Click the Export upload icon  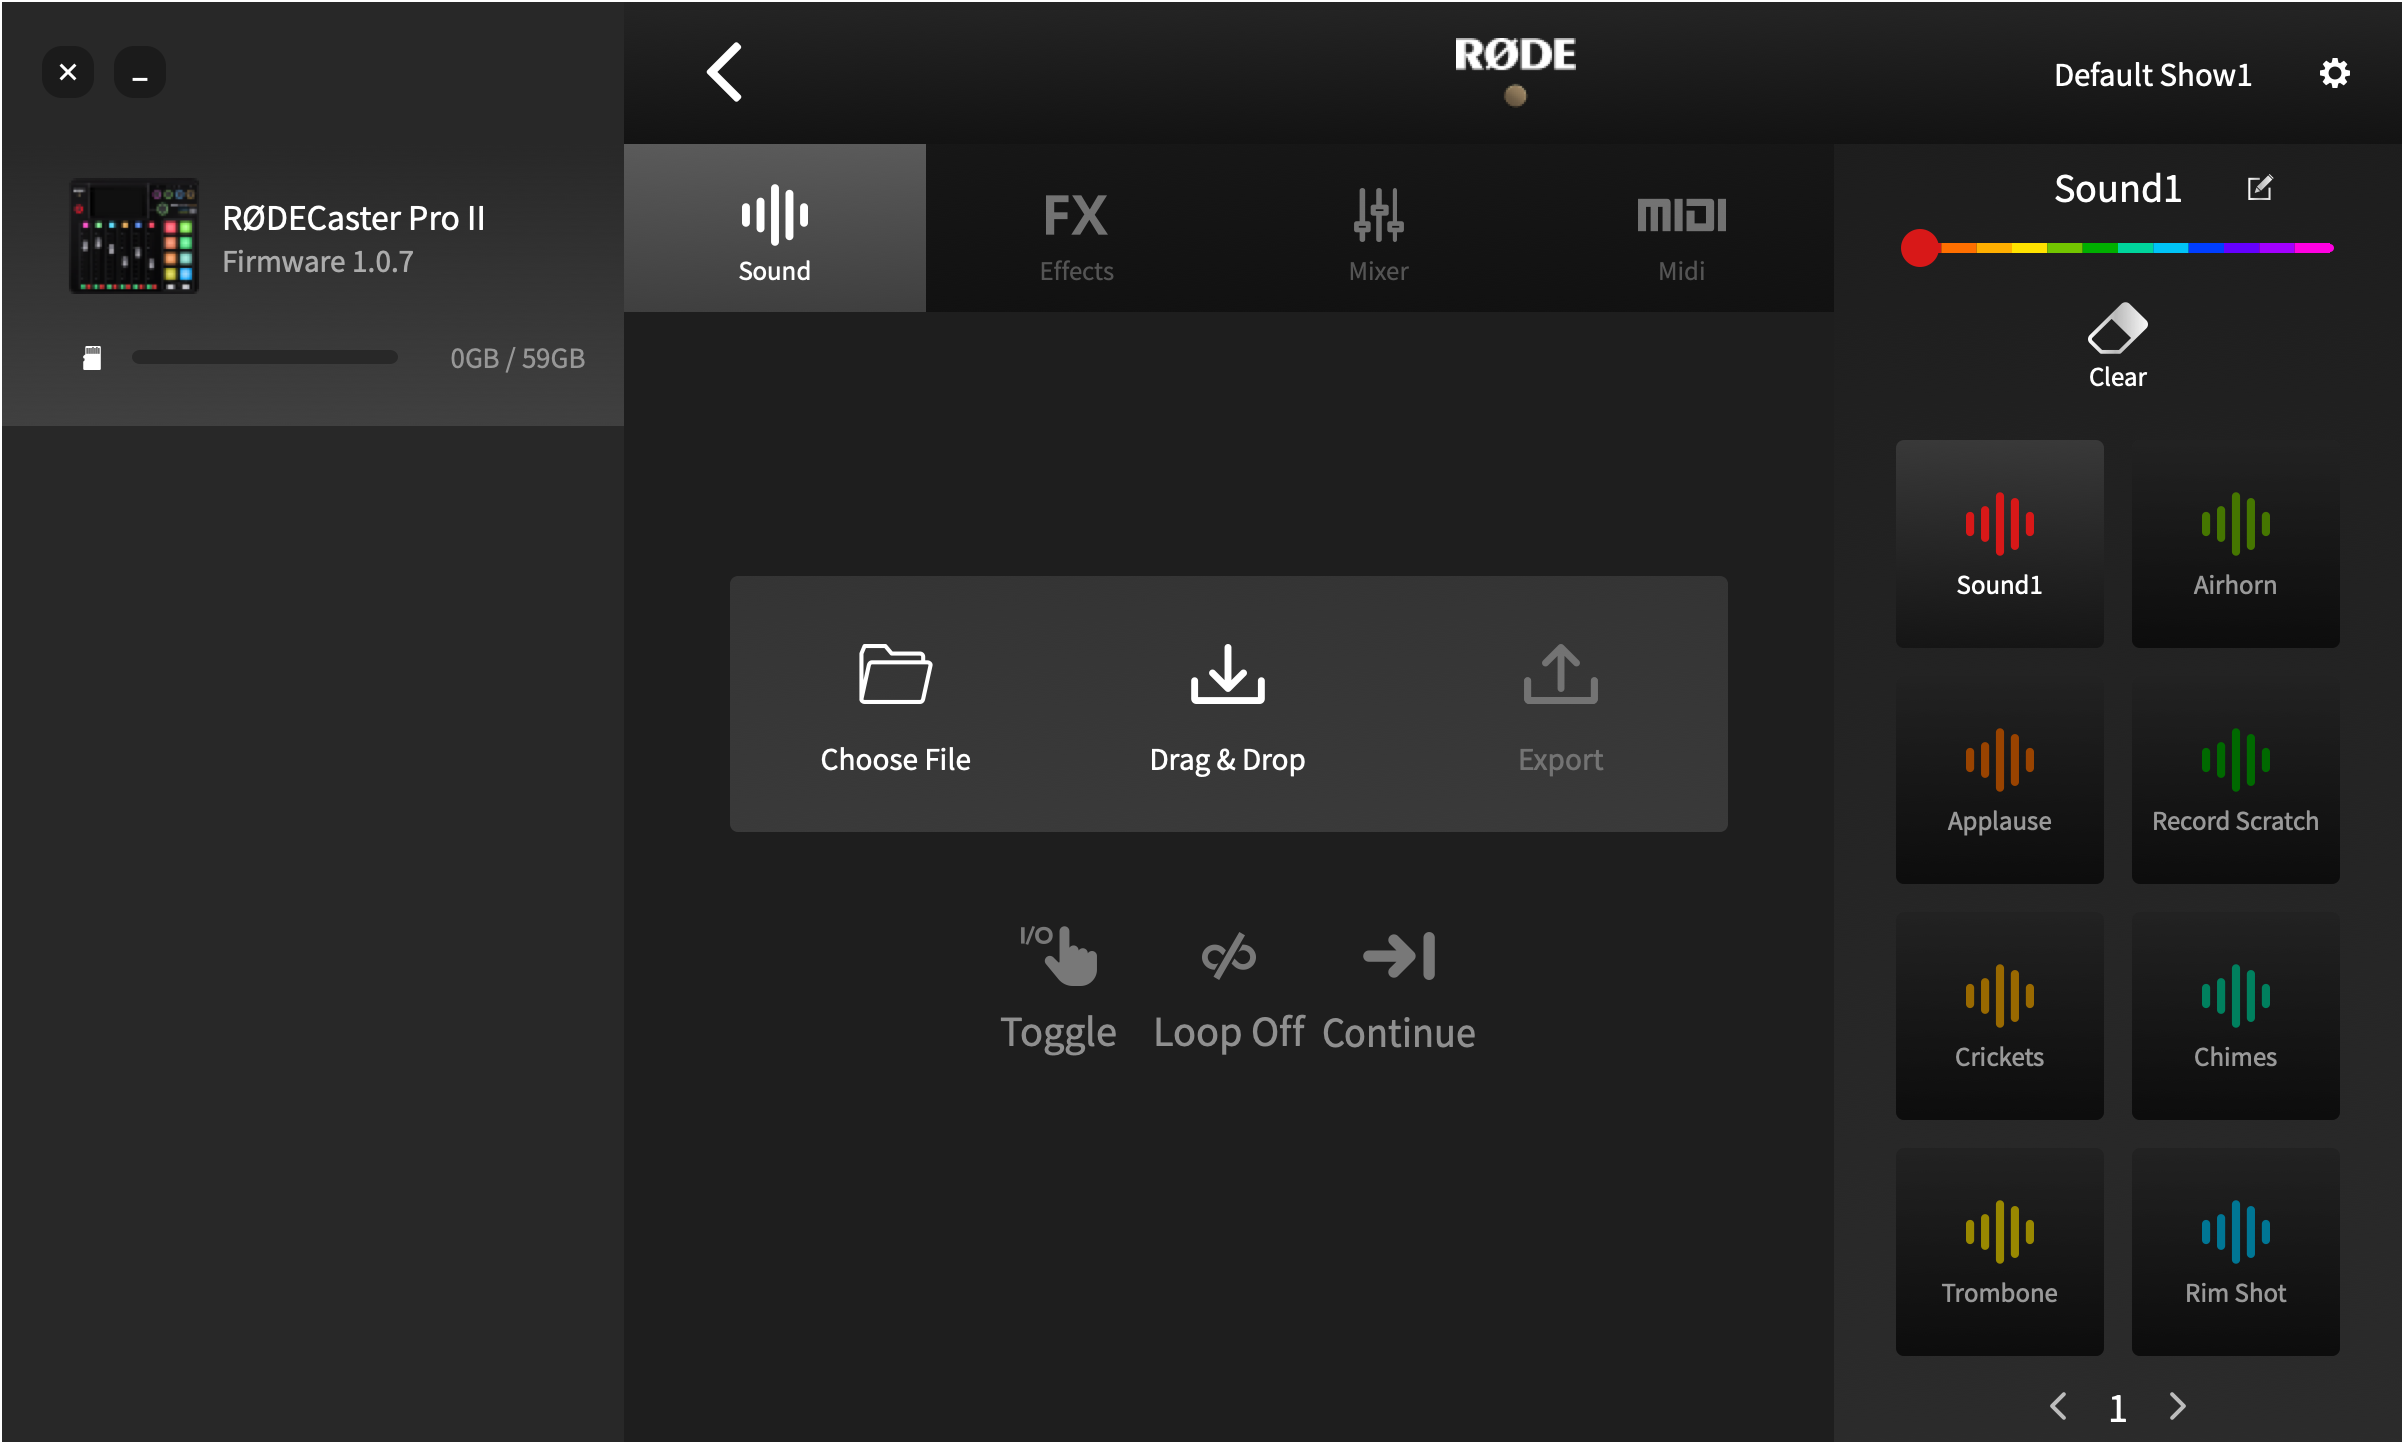[x=1560, y=675]
